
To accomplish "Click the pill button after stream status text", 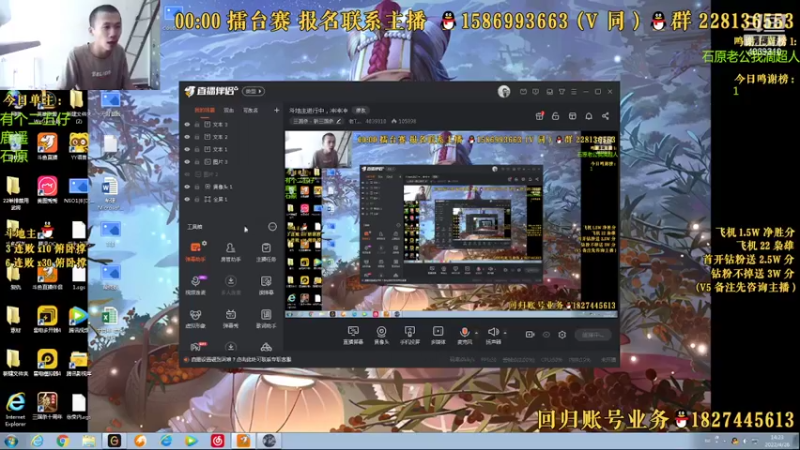I will pos(361,110).
